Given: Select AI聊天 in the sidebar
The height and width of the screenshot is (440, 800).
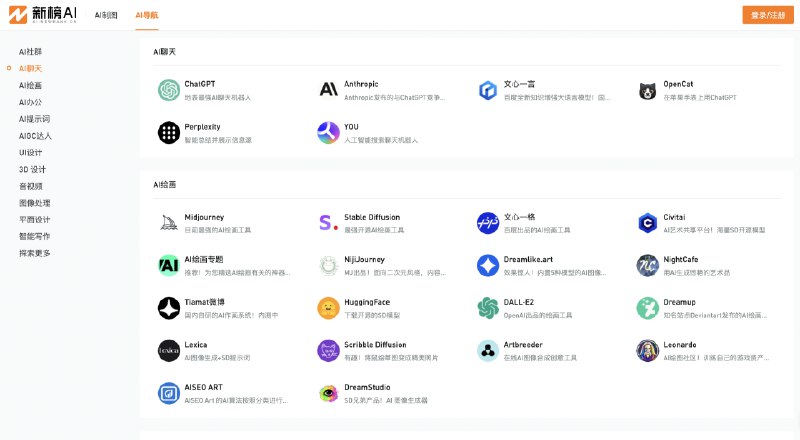Looking at the screenshot, I should click(x=31, y=68).
